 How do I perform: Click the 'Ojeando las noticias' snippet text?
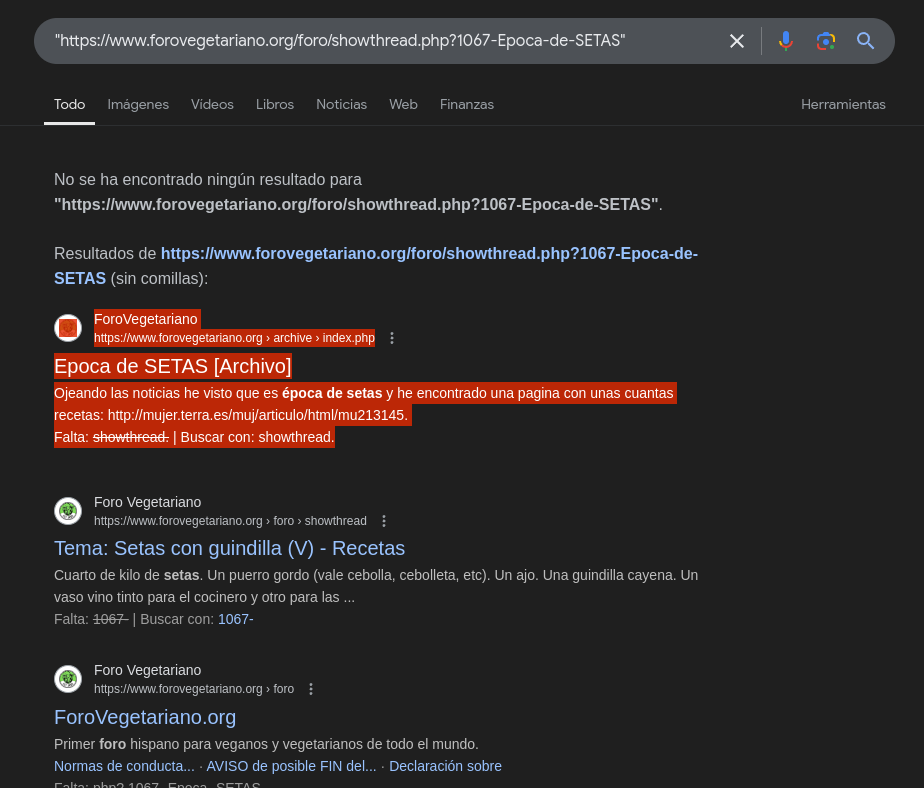tap(365, 404)
